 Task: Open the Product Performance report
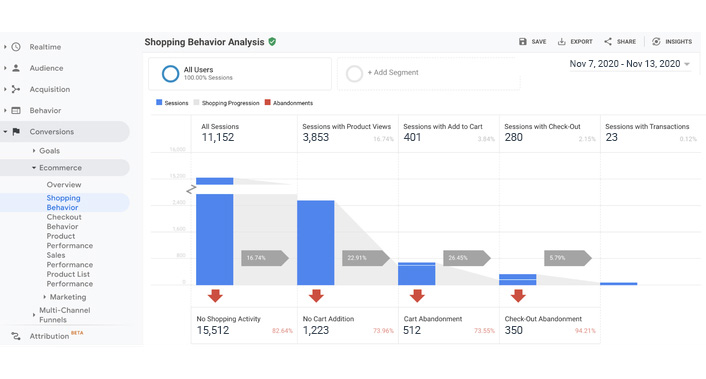(x=69, y=241)
